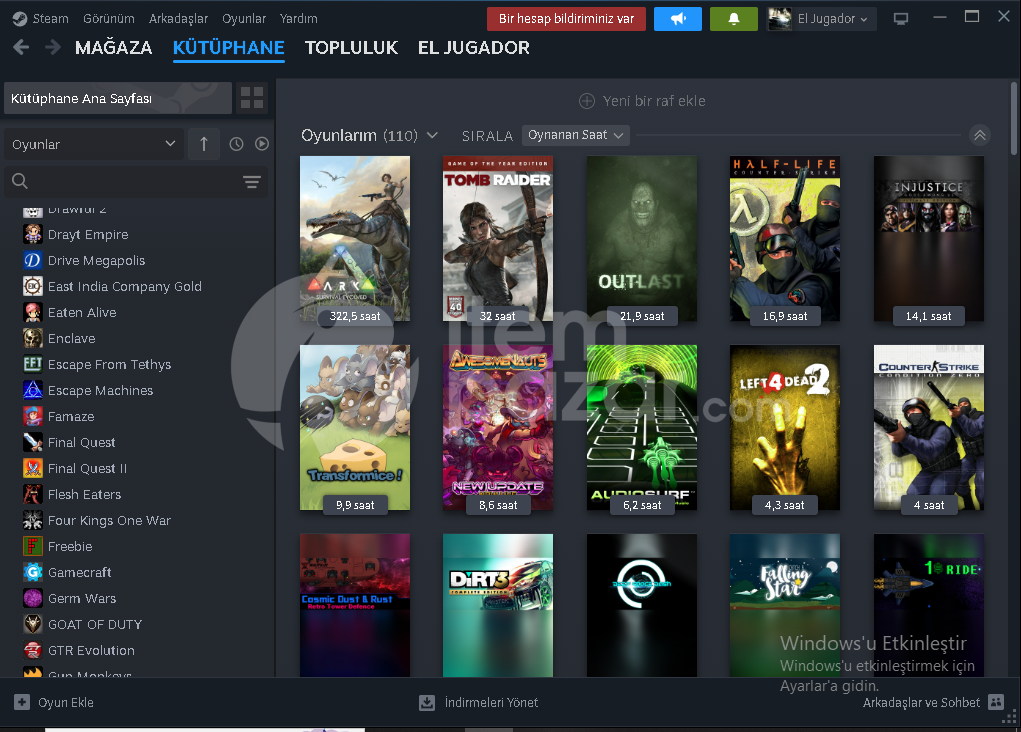The height and width of the screenshot is (732, 1021).
Task: Click the Steam logo icon
Action: click(20, 19)
